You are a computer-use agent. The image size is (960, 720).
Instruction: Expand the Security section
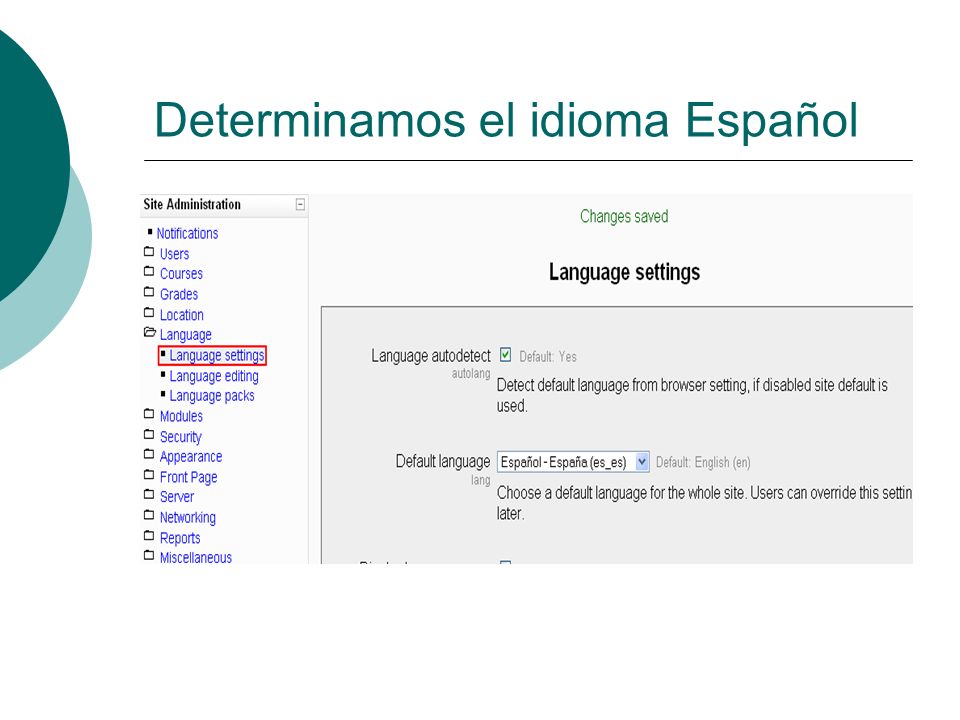181,437
